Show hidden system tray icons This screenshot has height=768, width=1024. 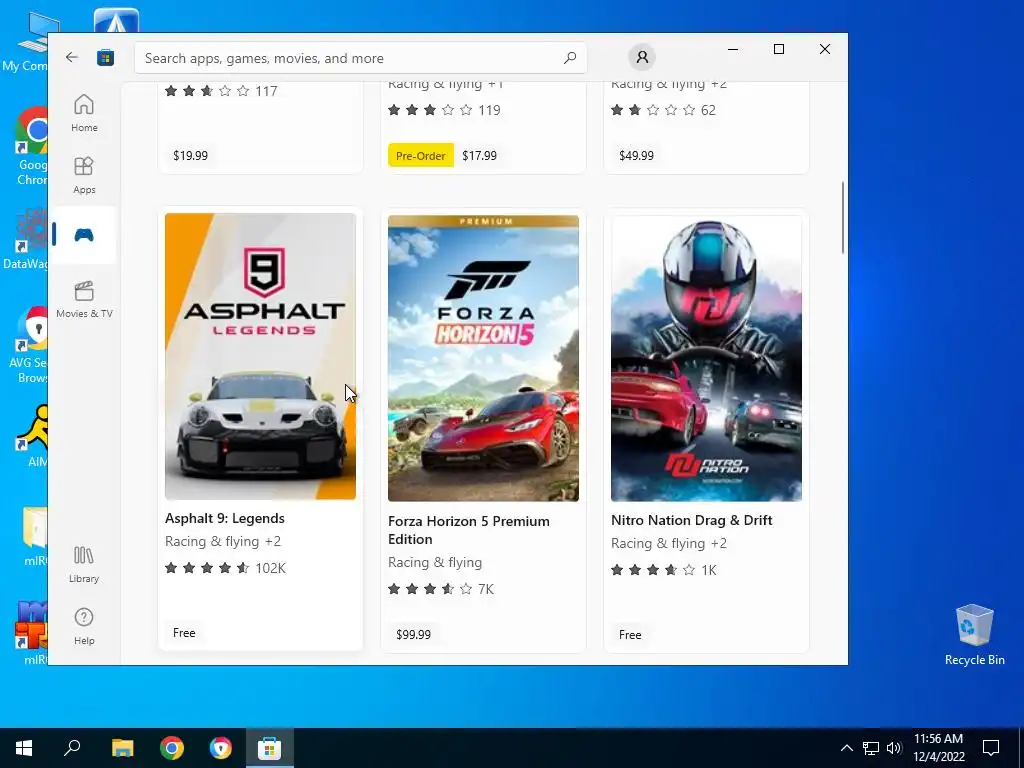pos(846,748)
